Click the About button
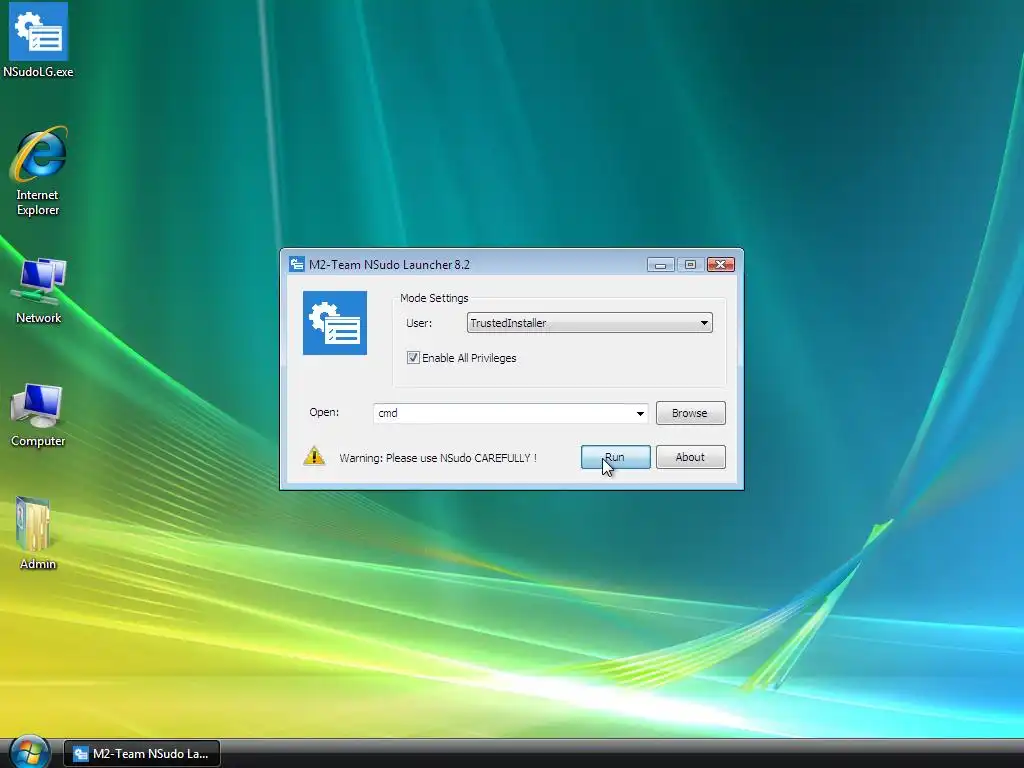 pos(690,457)
